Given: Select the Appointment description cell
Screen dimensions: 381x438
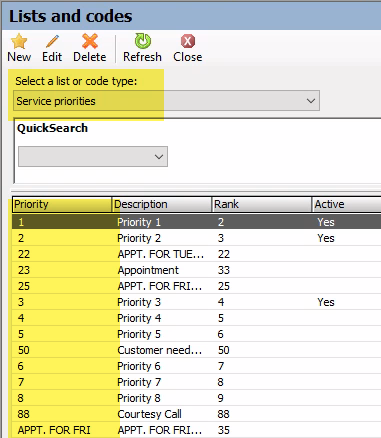Looking at the screenshot, I should tap(148, 270).
